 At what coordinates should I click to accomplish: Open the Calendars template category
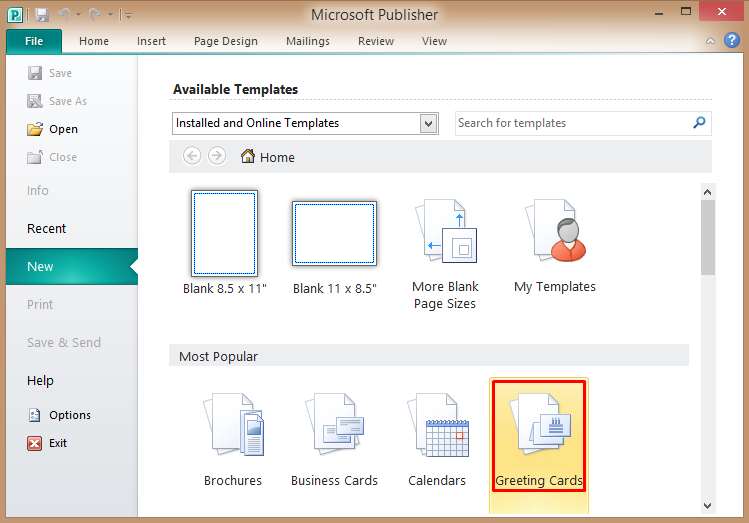coord(437,440)
